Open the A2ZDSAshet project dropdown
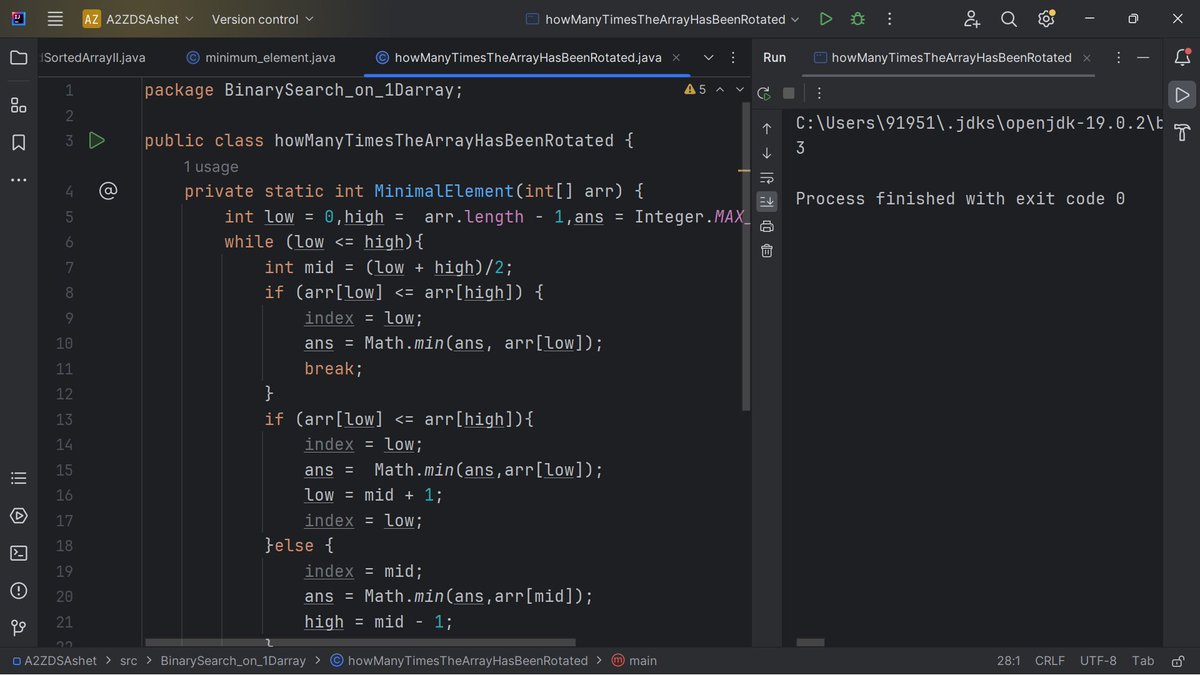The height and width of the screenshot is (675, 1200). click(x=139, y=19)
